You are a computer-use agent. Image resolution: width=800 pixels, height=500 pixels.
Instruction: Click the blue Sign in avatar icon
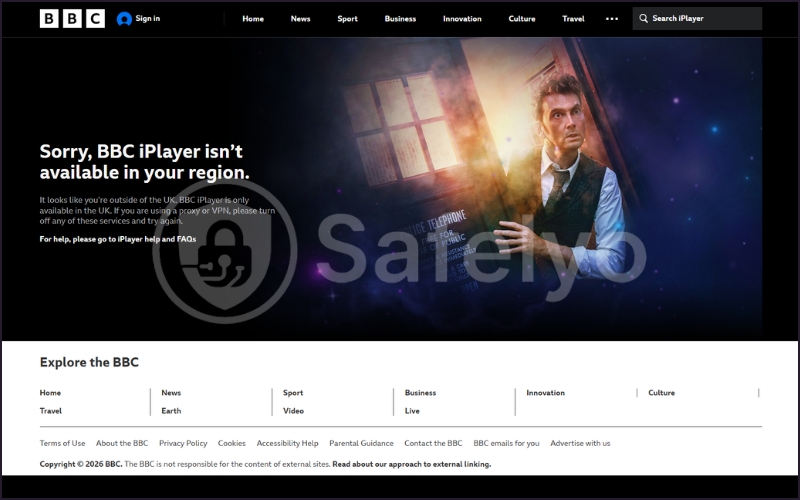[x=124, y=19]
